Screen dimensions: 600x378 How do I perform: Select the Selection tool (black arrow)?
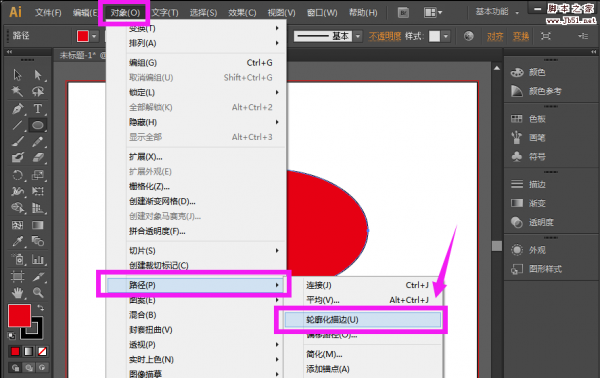(x=18, y=75)
